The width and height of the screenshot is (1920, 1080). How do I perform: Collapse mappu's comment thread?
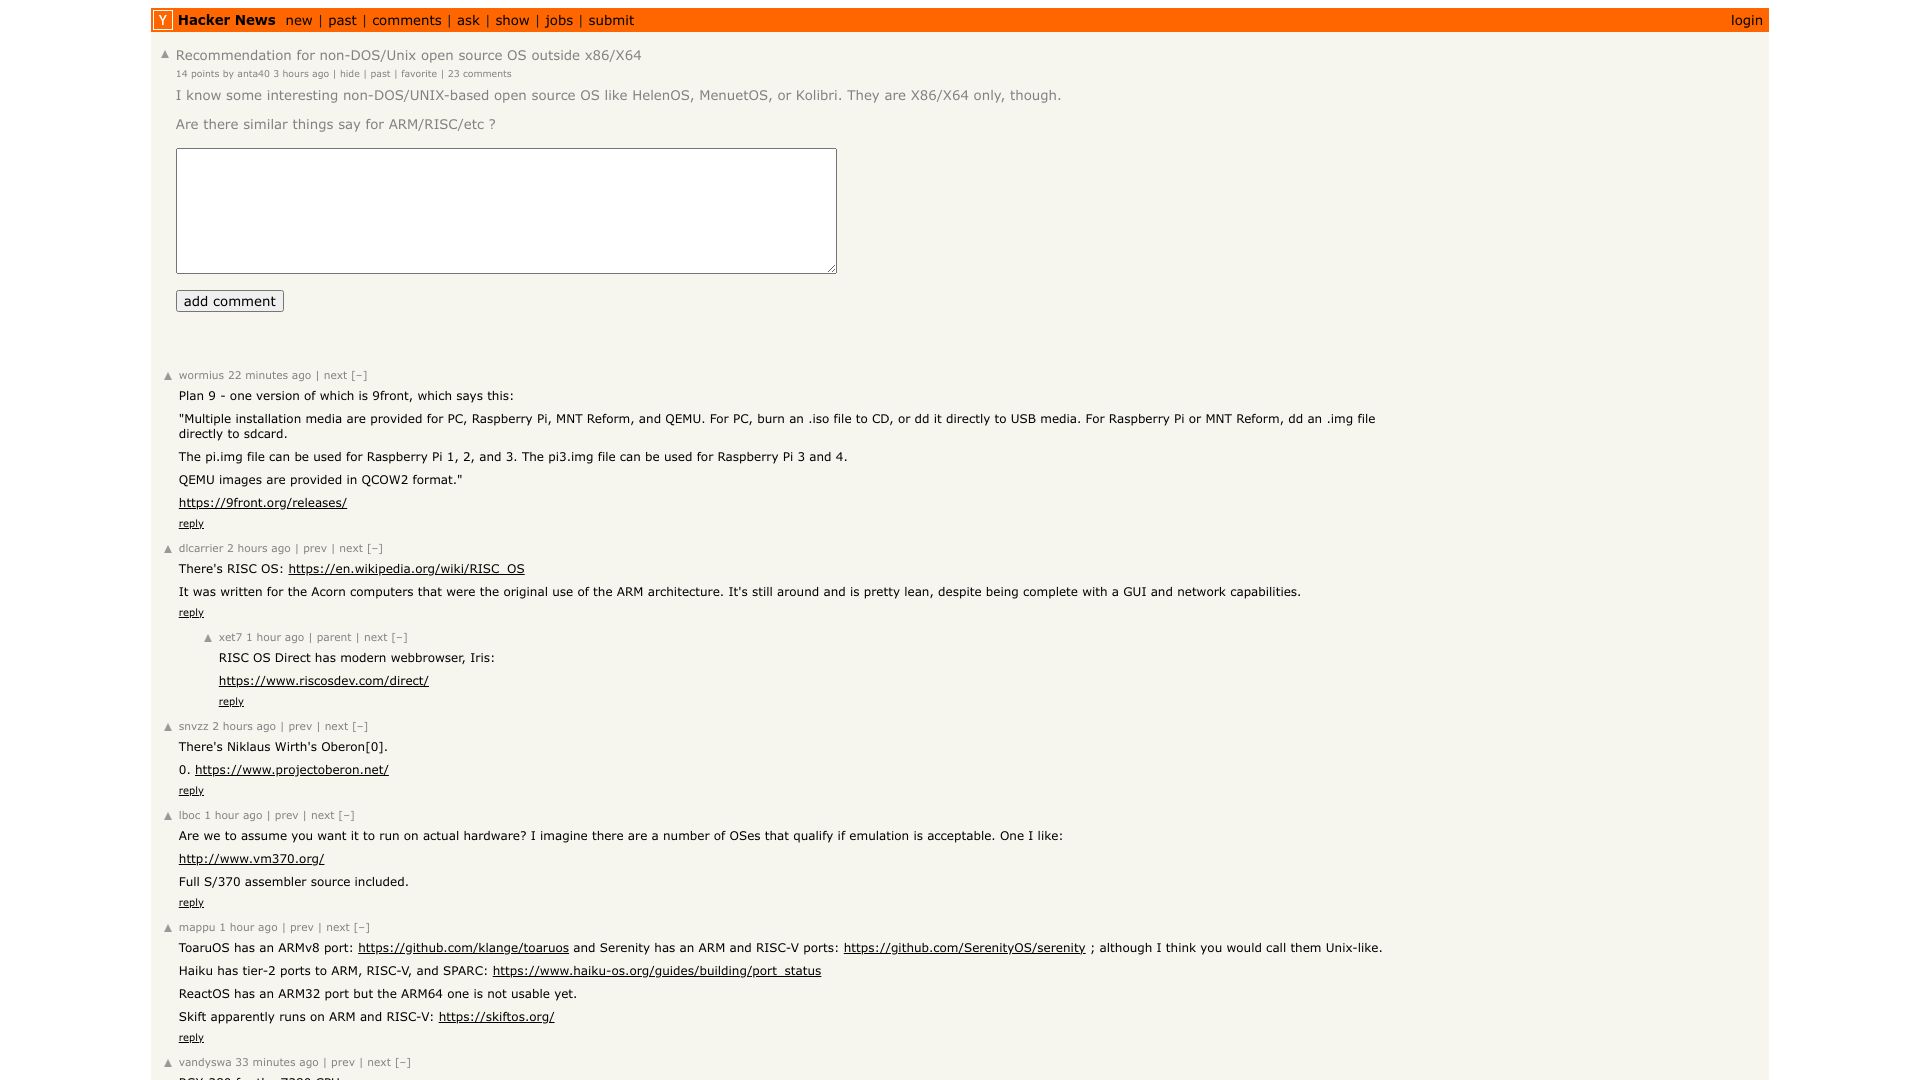click(361, 928)
